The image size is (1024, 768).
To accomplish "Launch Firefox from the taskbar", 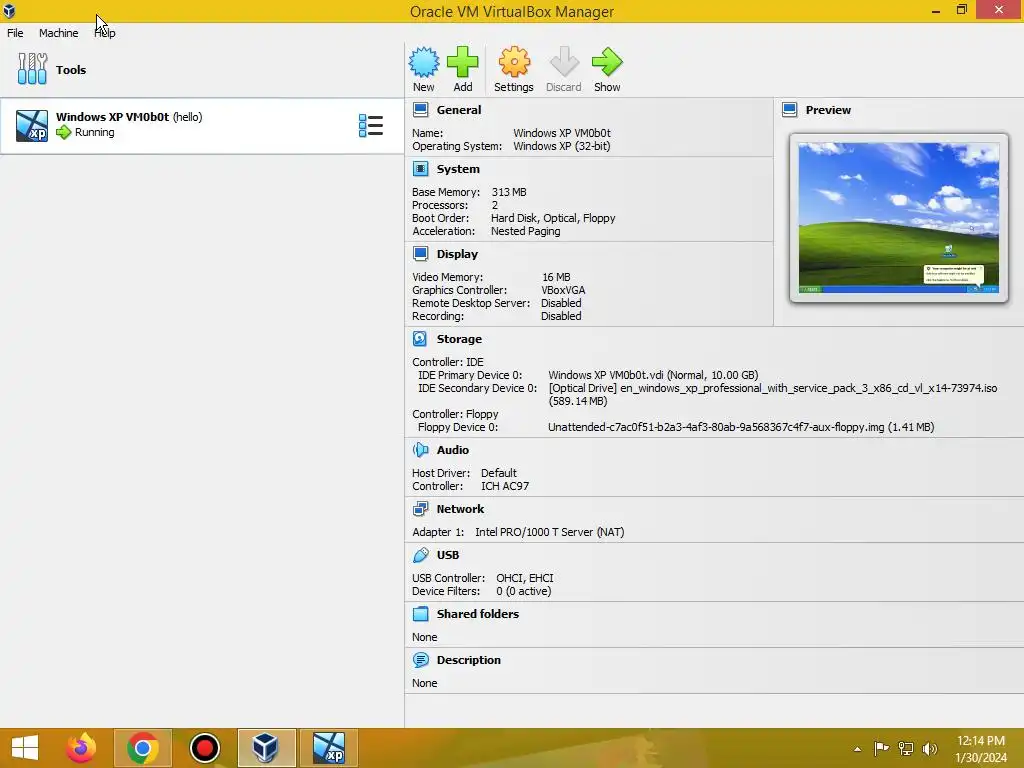I will tap(81, 748).
